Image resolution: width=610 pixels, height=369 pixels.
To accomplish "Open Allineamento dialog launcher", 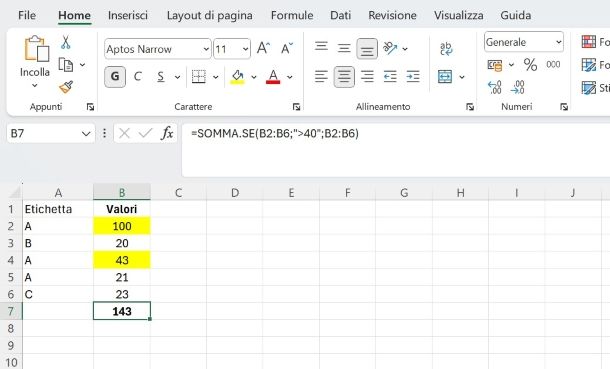I will pos(470,107).
